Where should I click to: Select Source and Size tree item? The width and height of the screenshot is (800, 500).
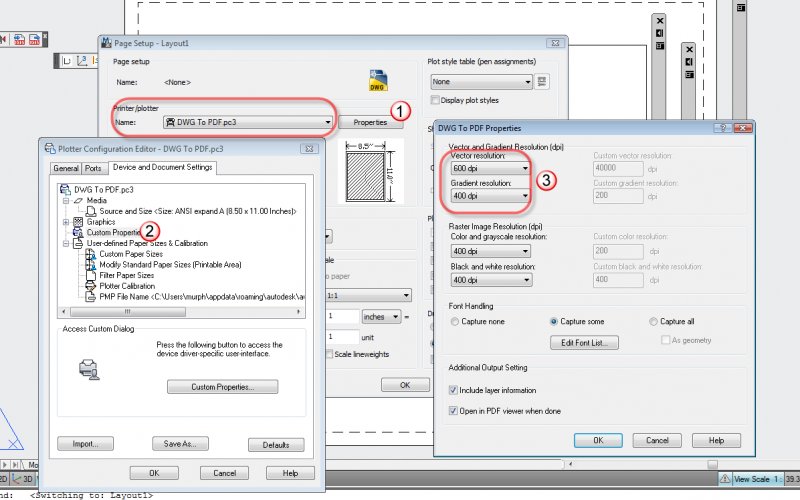(197, 211)
